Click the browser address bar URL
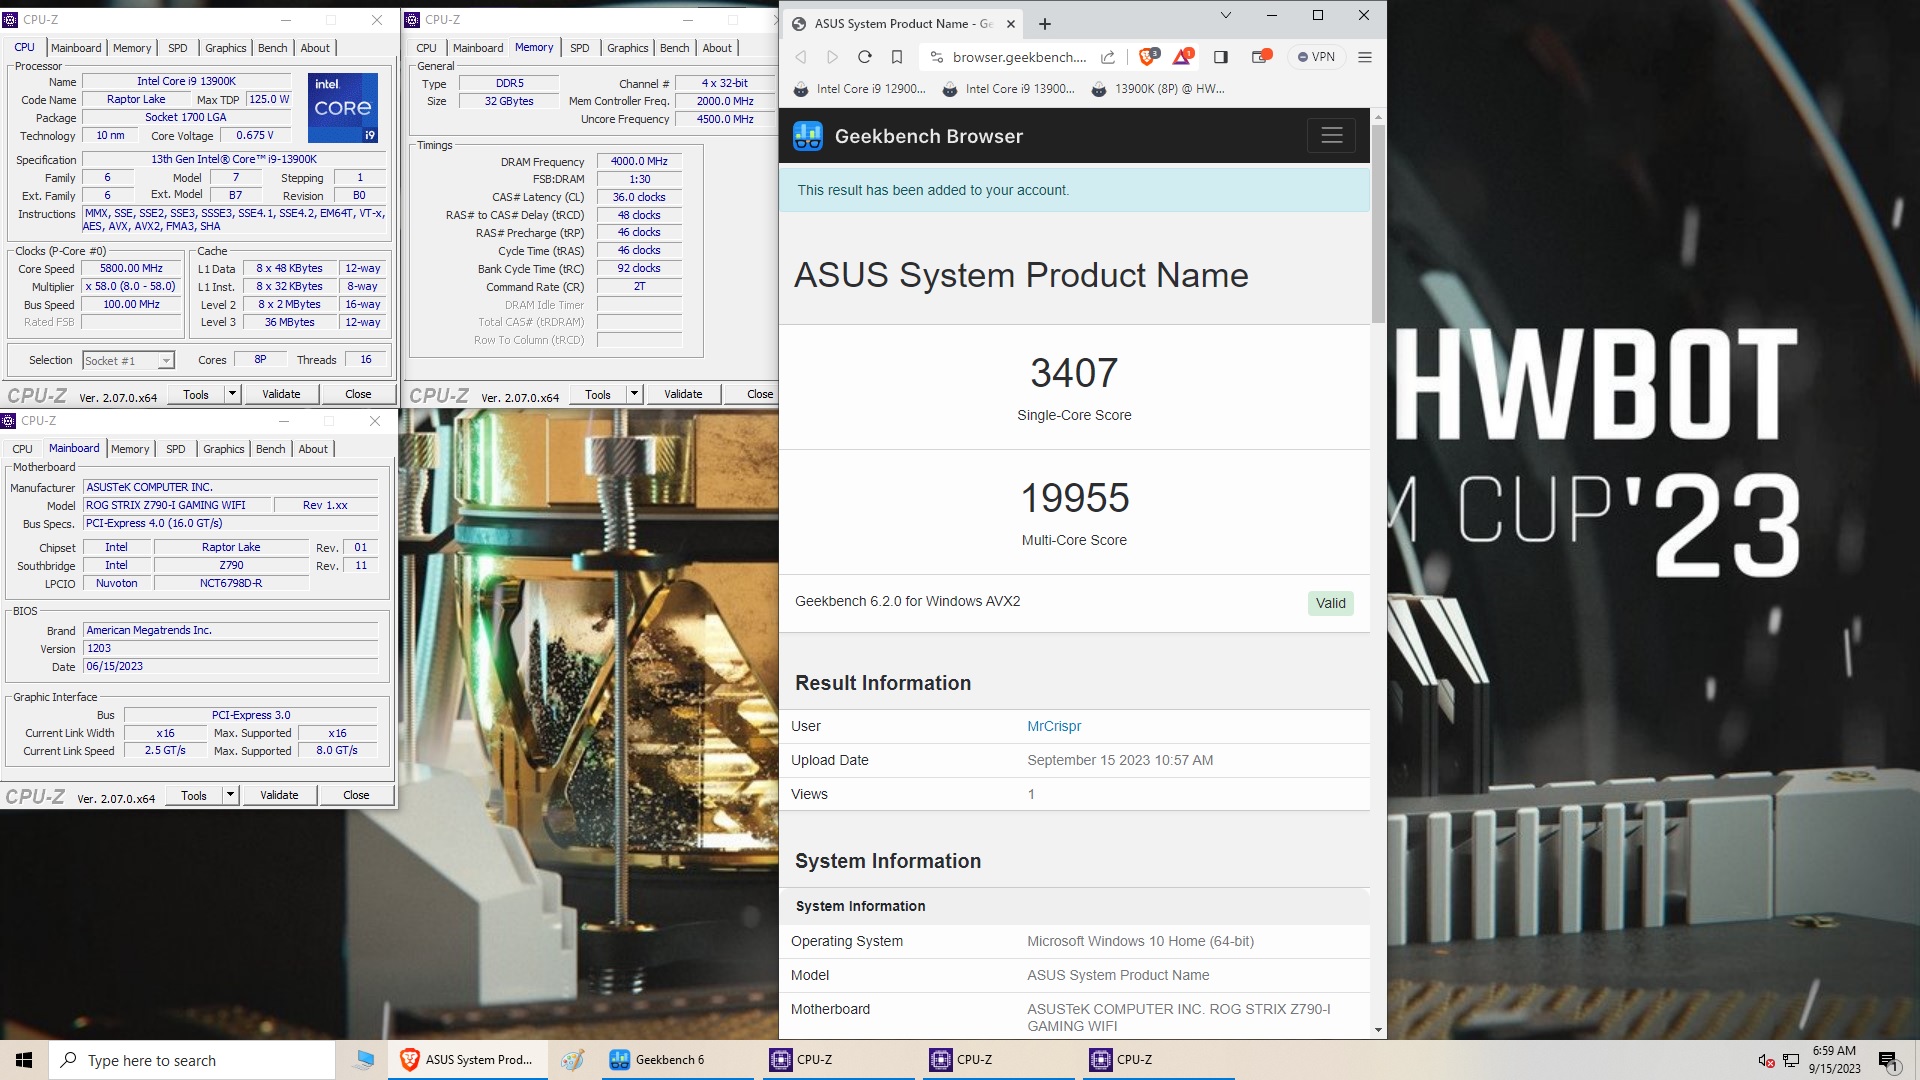Screen dimensions: 1920x1080 (x=1019, y=57)
